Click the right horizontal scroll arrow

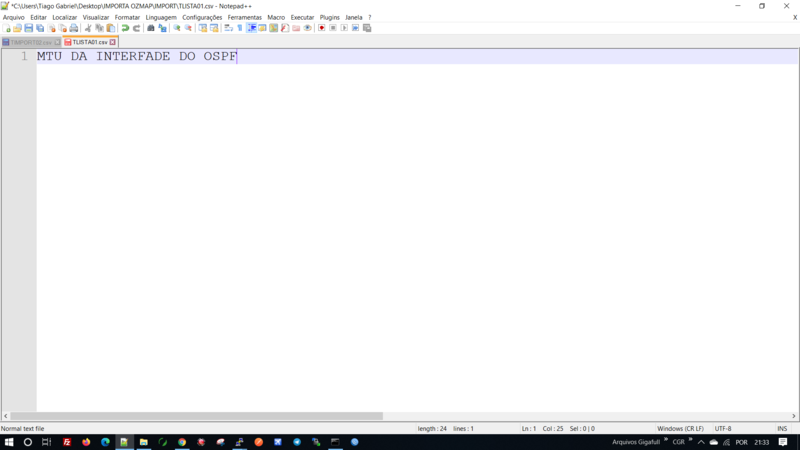point(793,416)
